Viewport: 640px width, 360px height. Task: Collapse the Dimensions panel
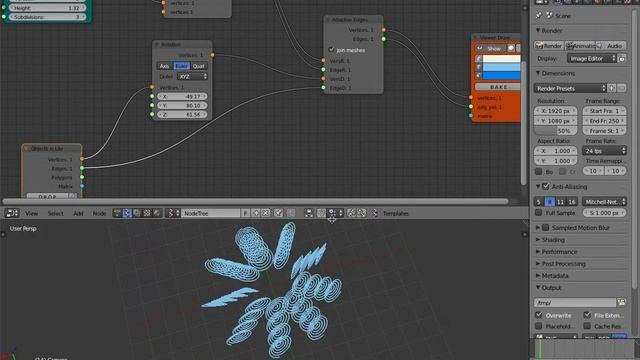click(x=538, y=73)
